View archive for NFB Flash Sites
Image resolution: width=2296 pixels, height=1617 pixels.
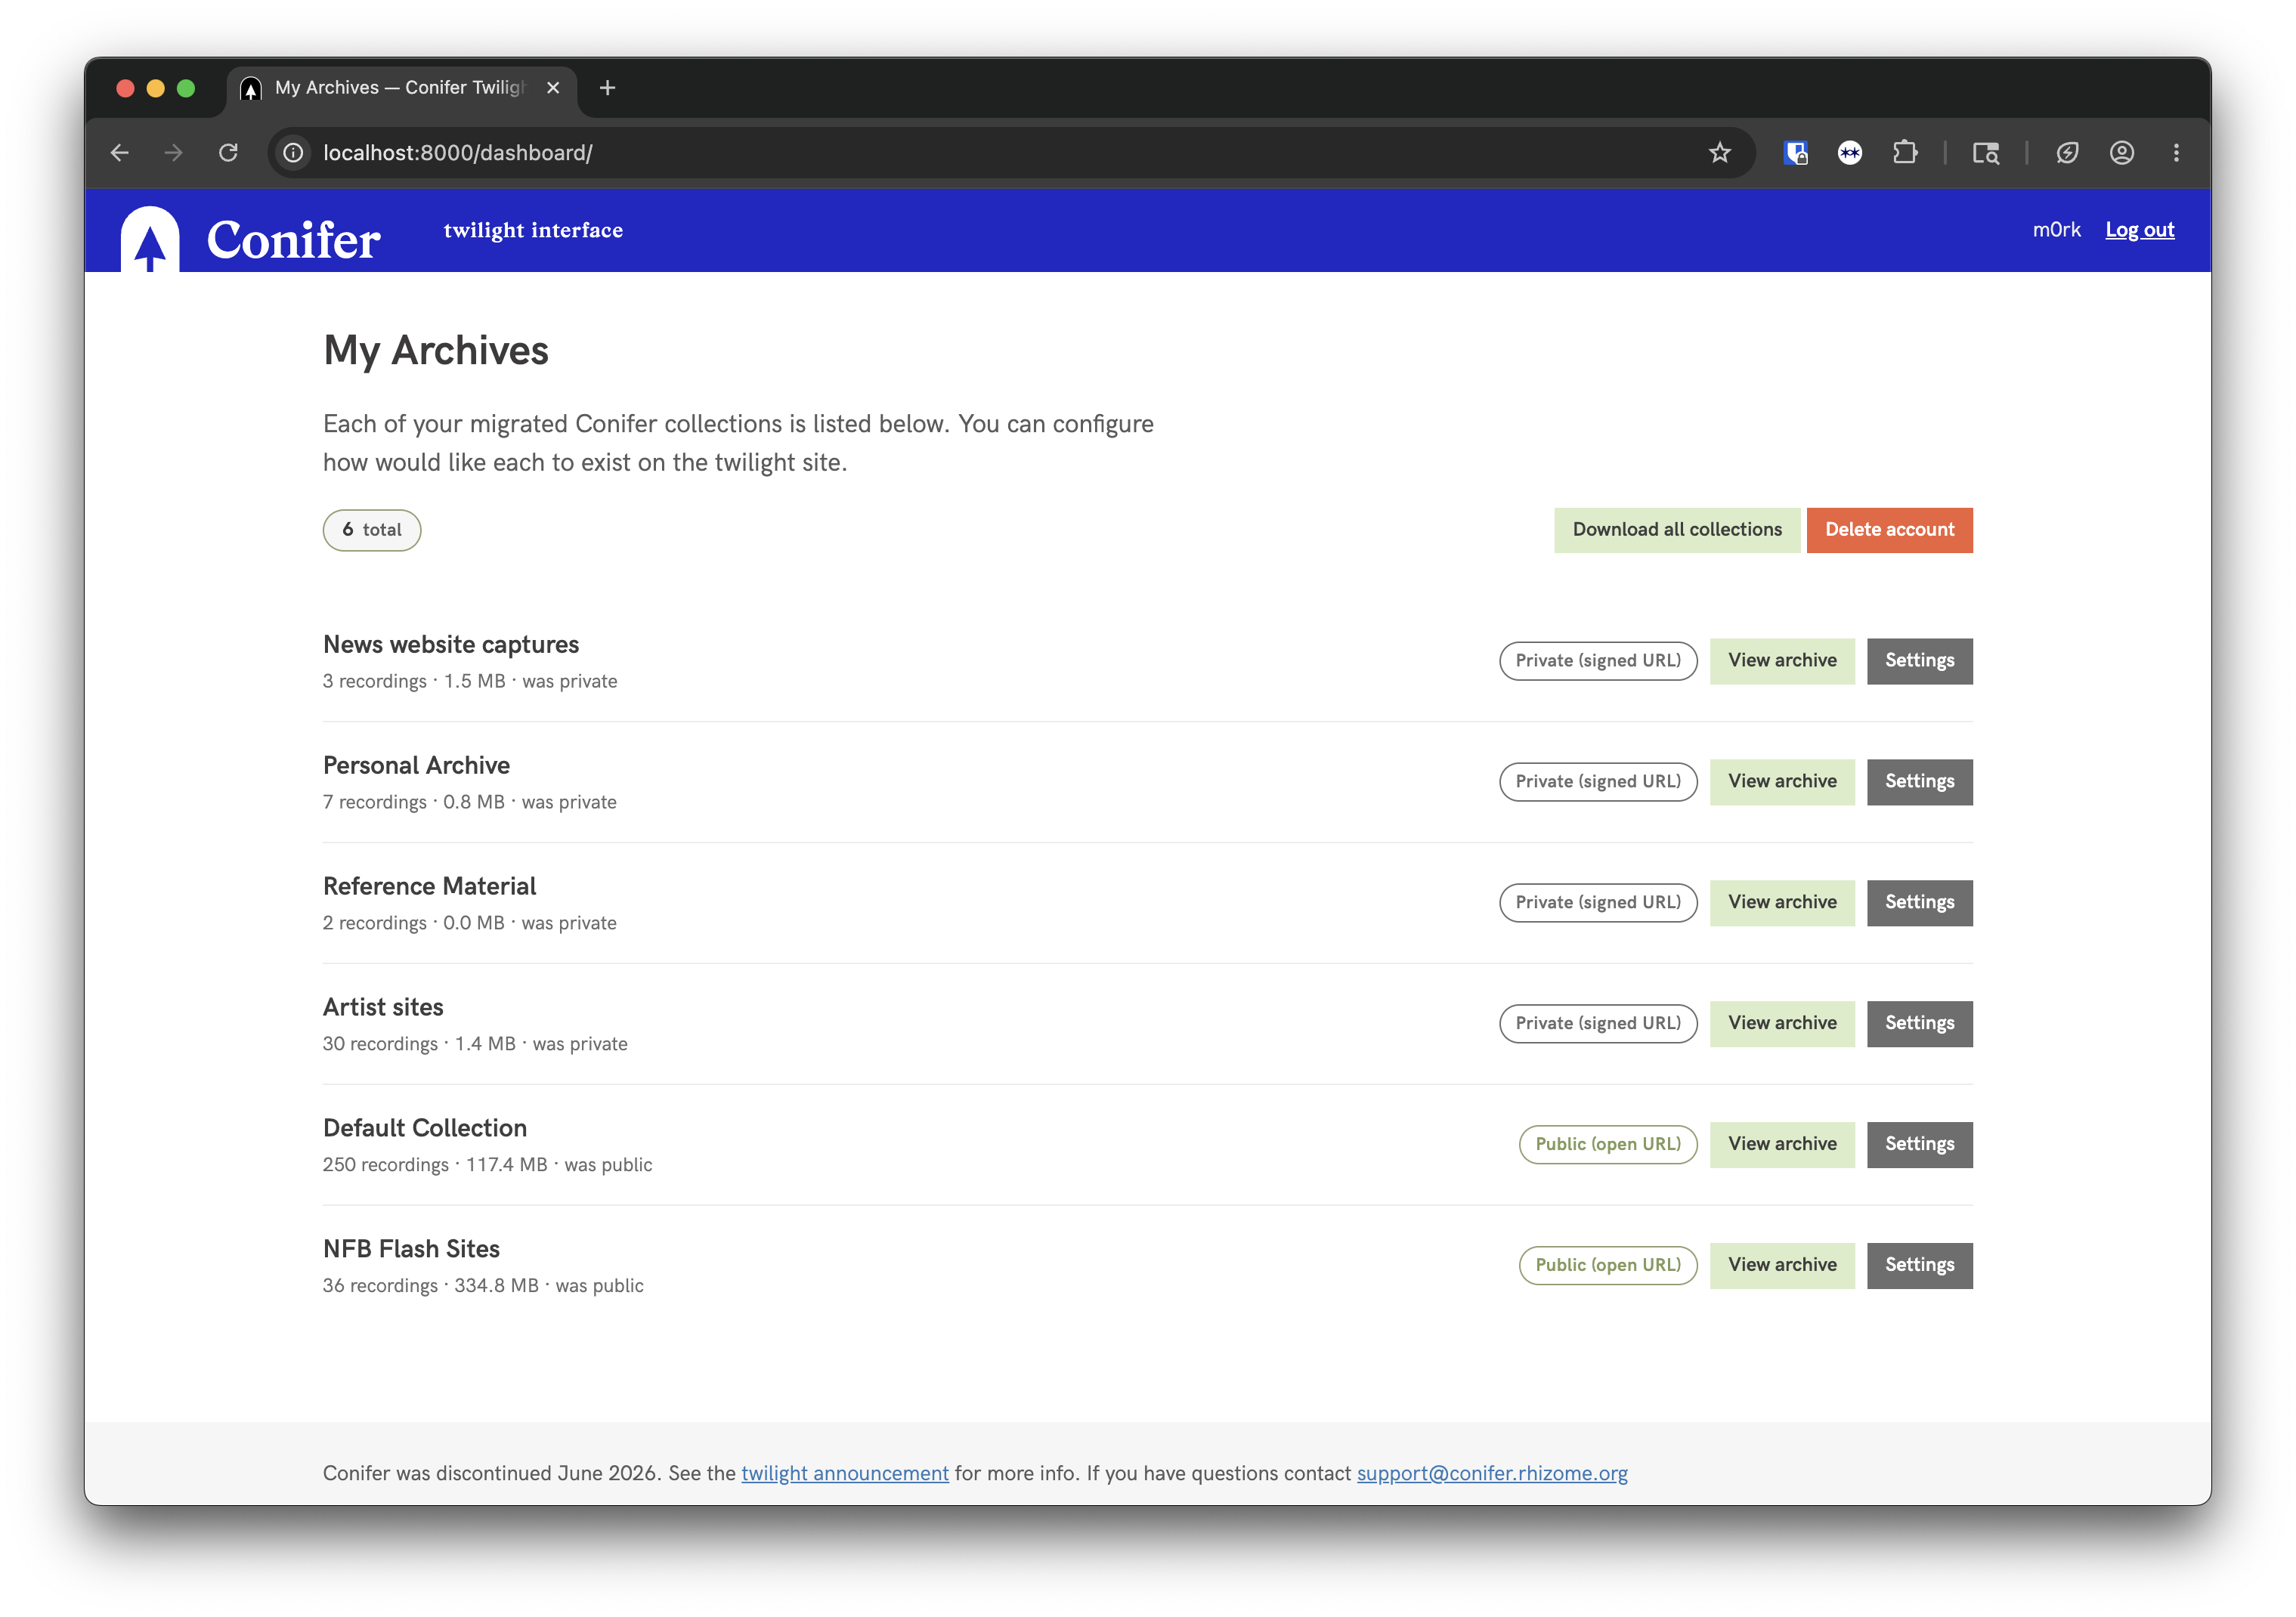1782,1266
